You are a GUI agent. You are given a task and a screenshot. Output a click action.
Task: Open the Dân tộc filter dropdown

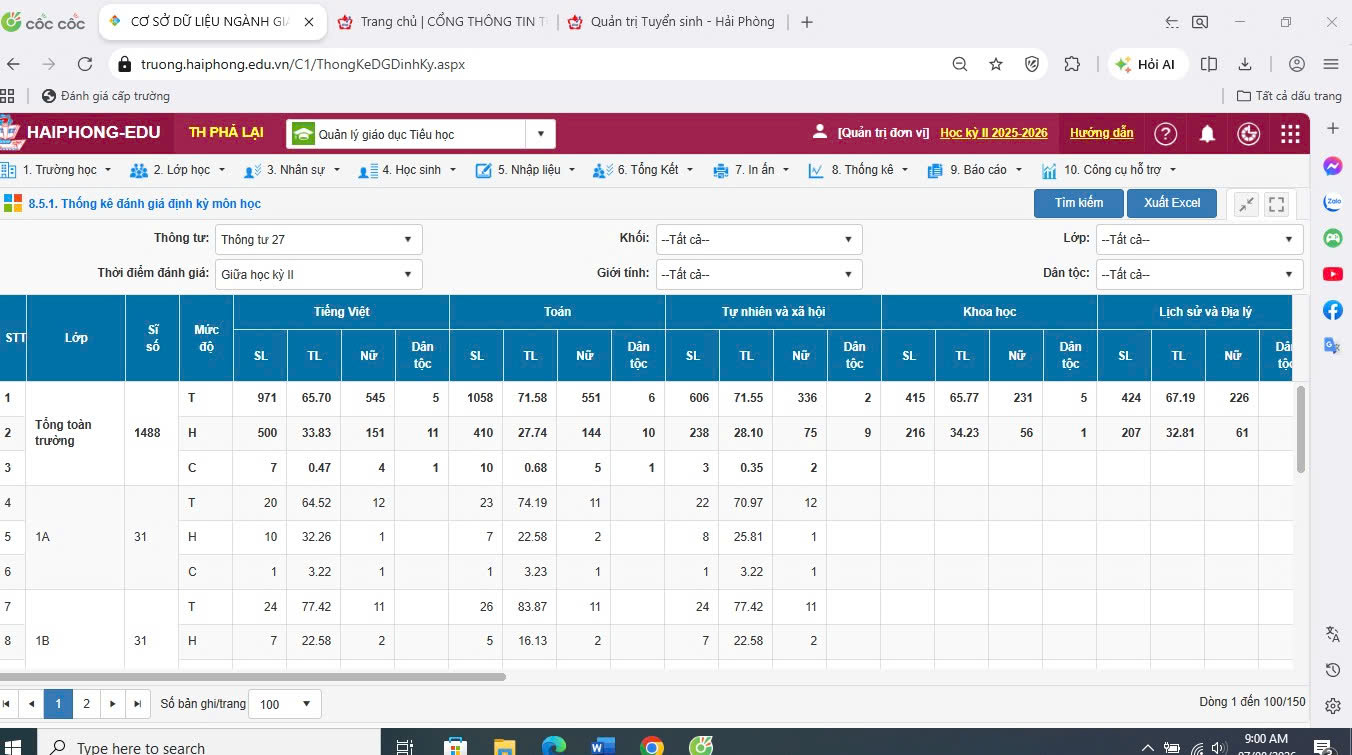[1199, 274]
